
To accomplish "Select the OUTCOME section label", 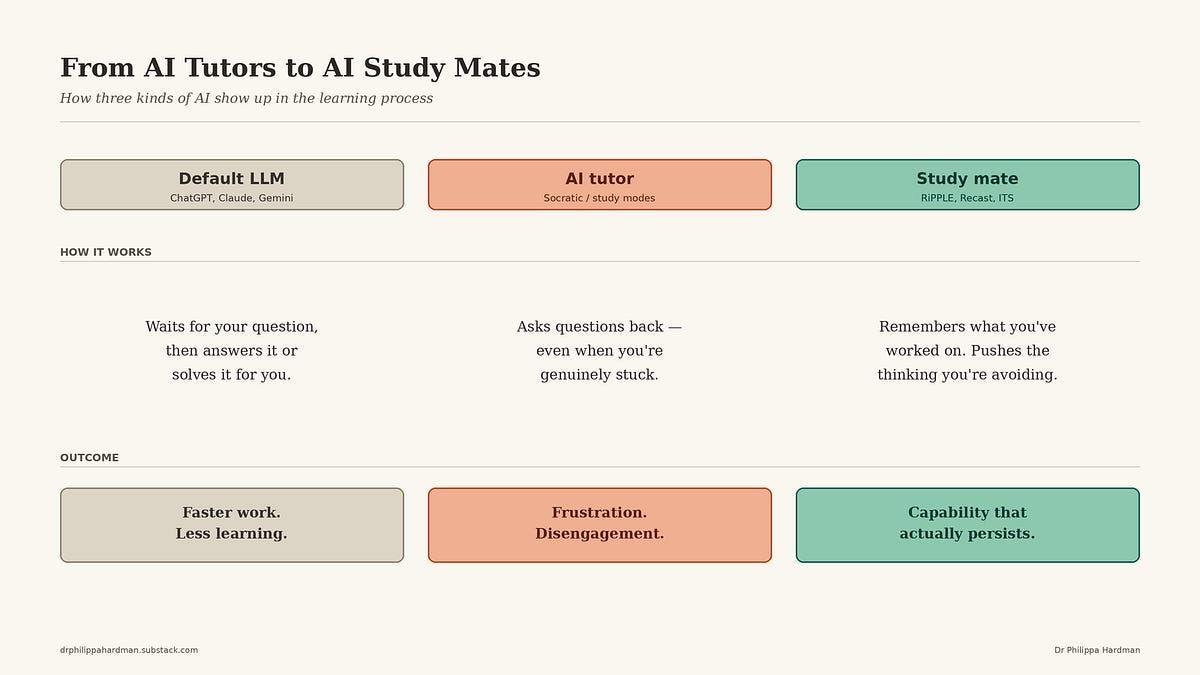I will pyautogui.click(x=89, y=458).
